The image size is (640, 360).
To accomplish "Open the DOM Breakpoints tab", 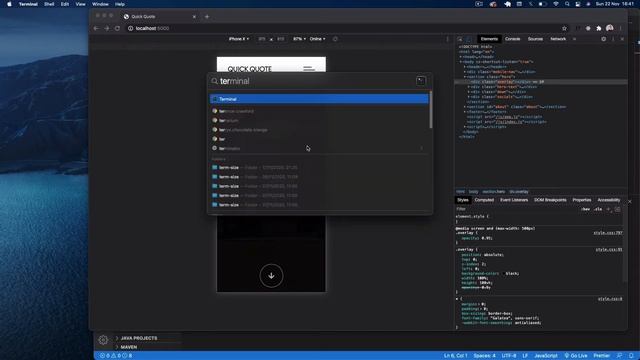I will click(x=550, y=200).
